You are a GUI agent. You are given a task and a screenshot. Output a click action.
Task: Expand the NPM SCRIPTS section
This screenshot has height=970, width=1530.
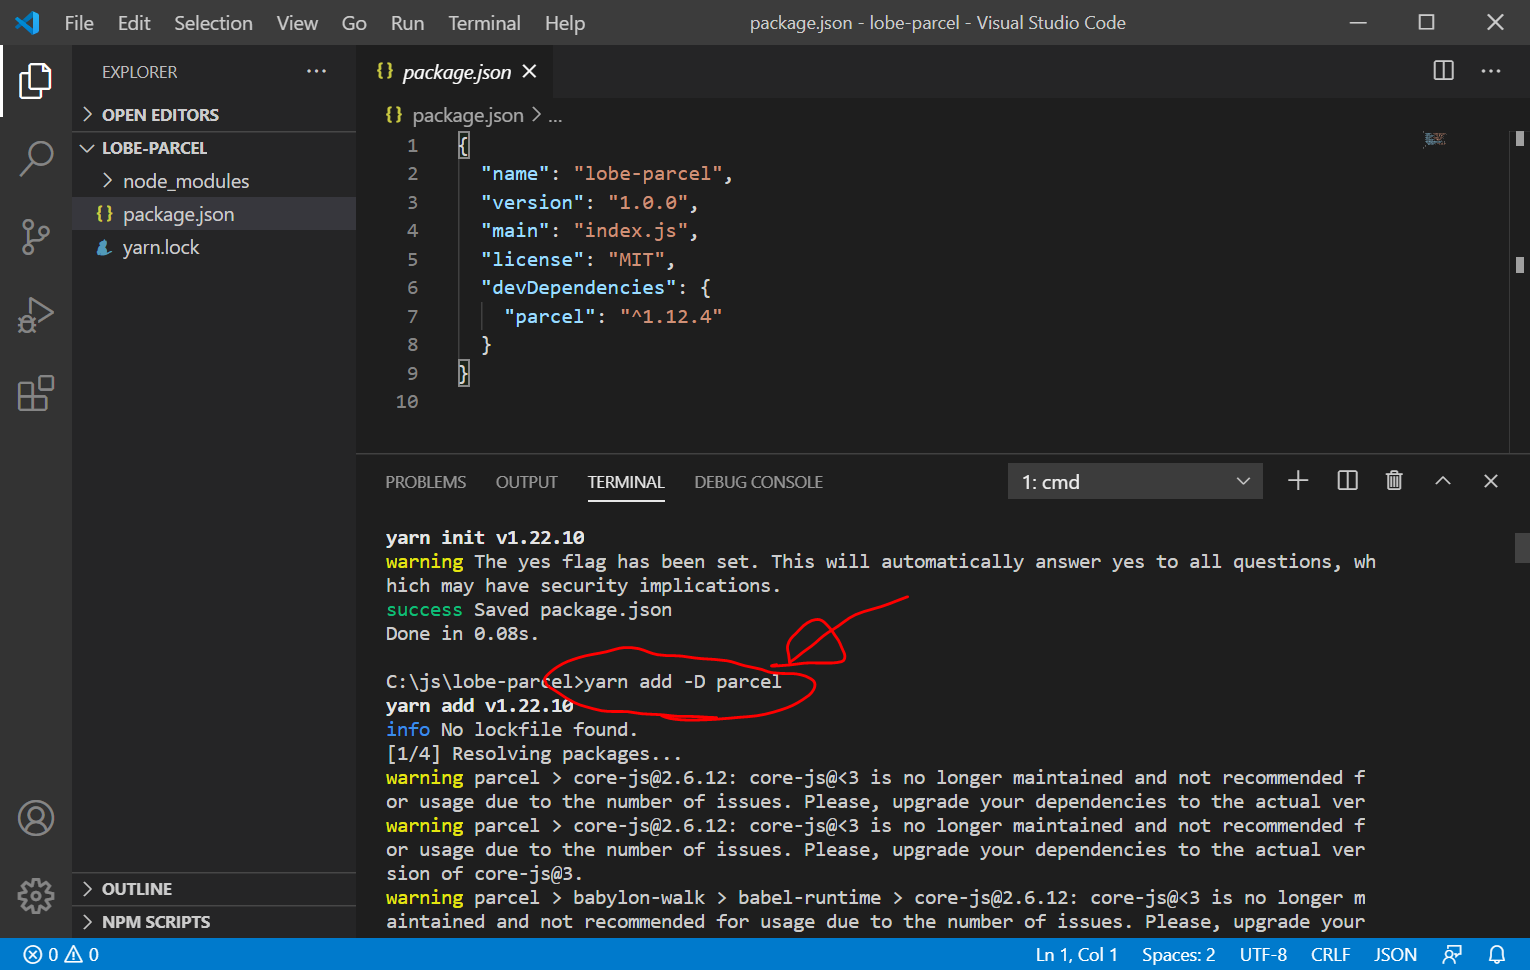214,922
